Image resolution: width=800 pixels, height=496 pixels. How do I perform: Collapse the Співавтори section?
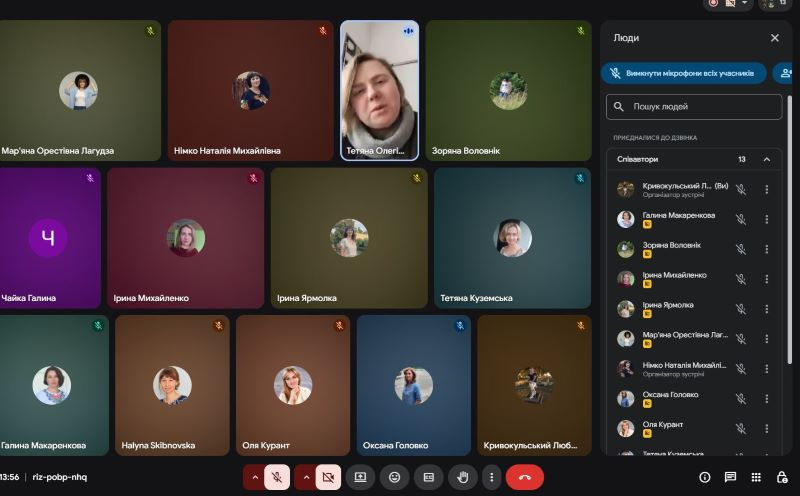(x=767, y=159)
